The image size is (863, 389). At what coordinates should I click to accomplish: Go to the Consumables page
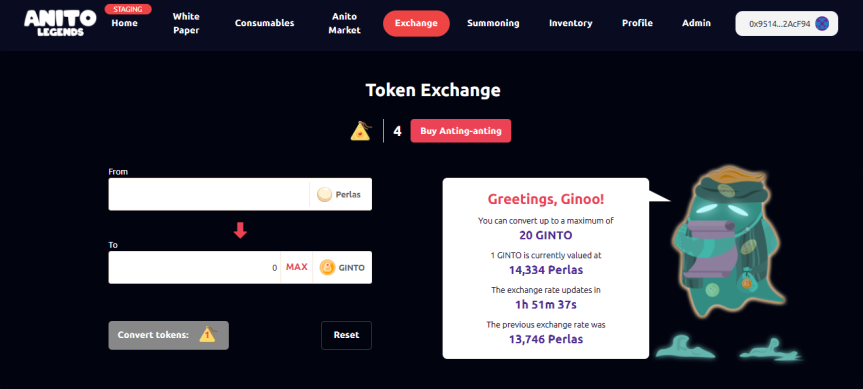(264, 23)
